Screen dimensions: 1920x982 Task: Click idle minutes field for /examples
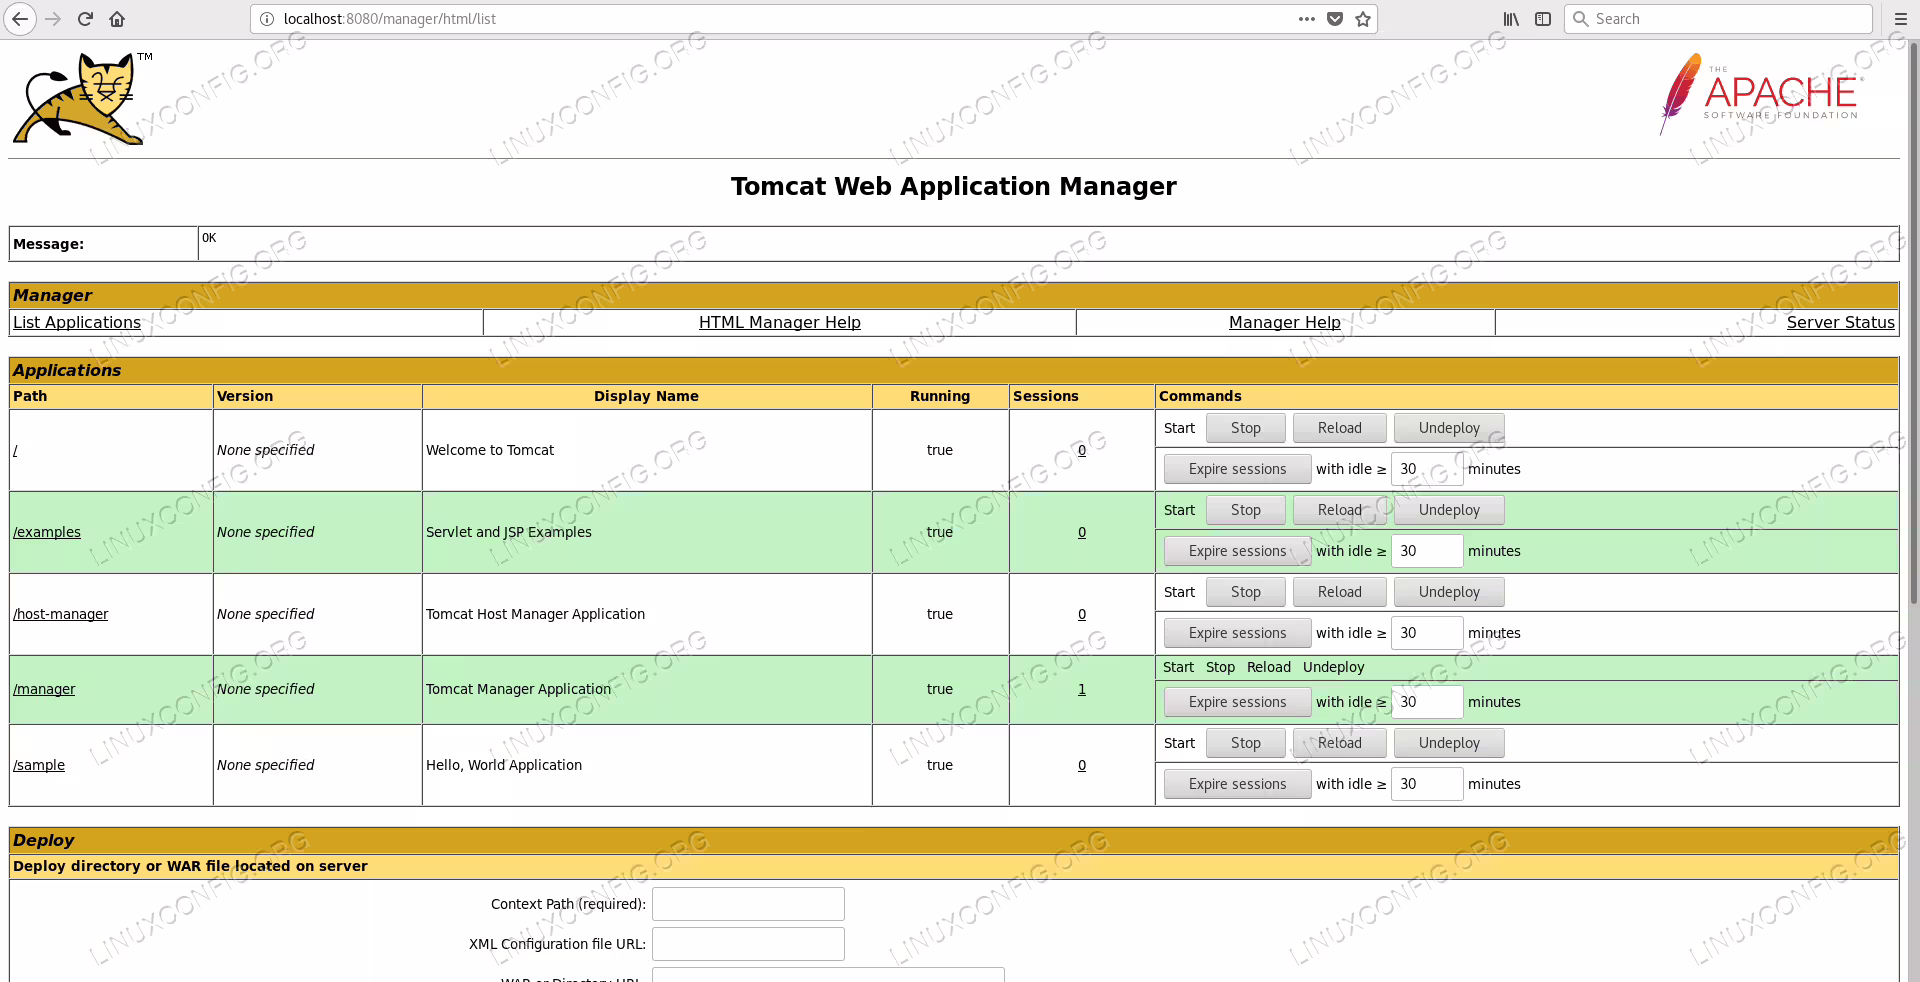click(x=1427, y=551)
